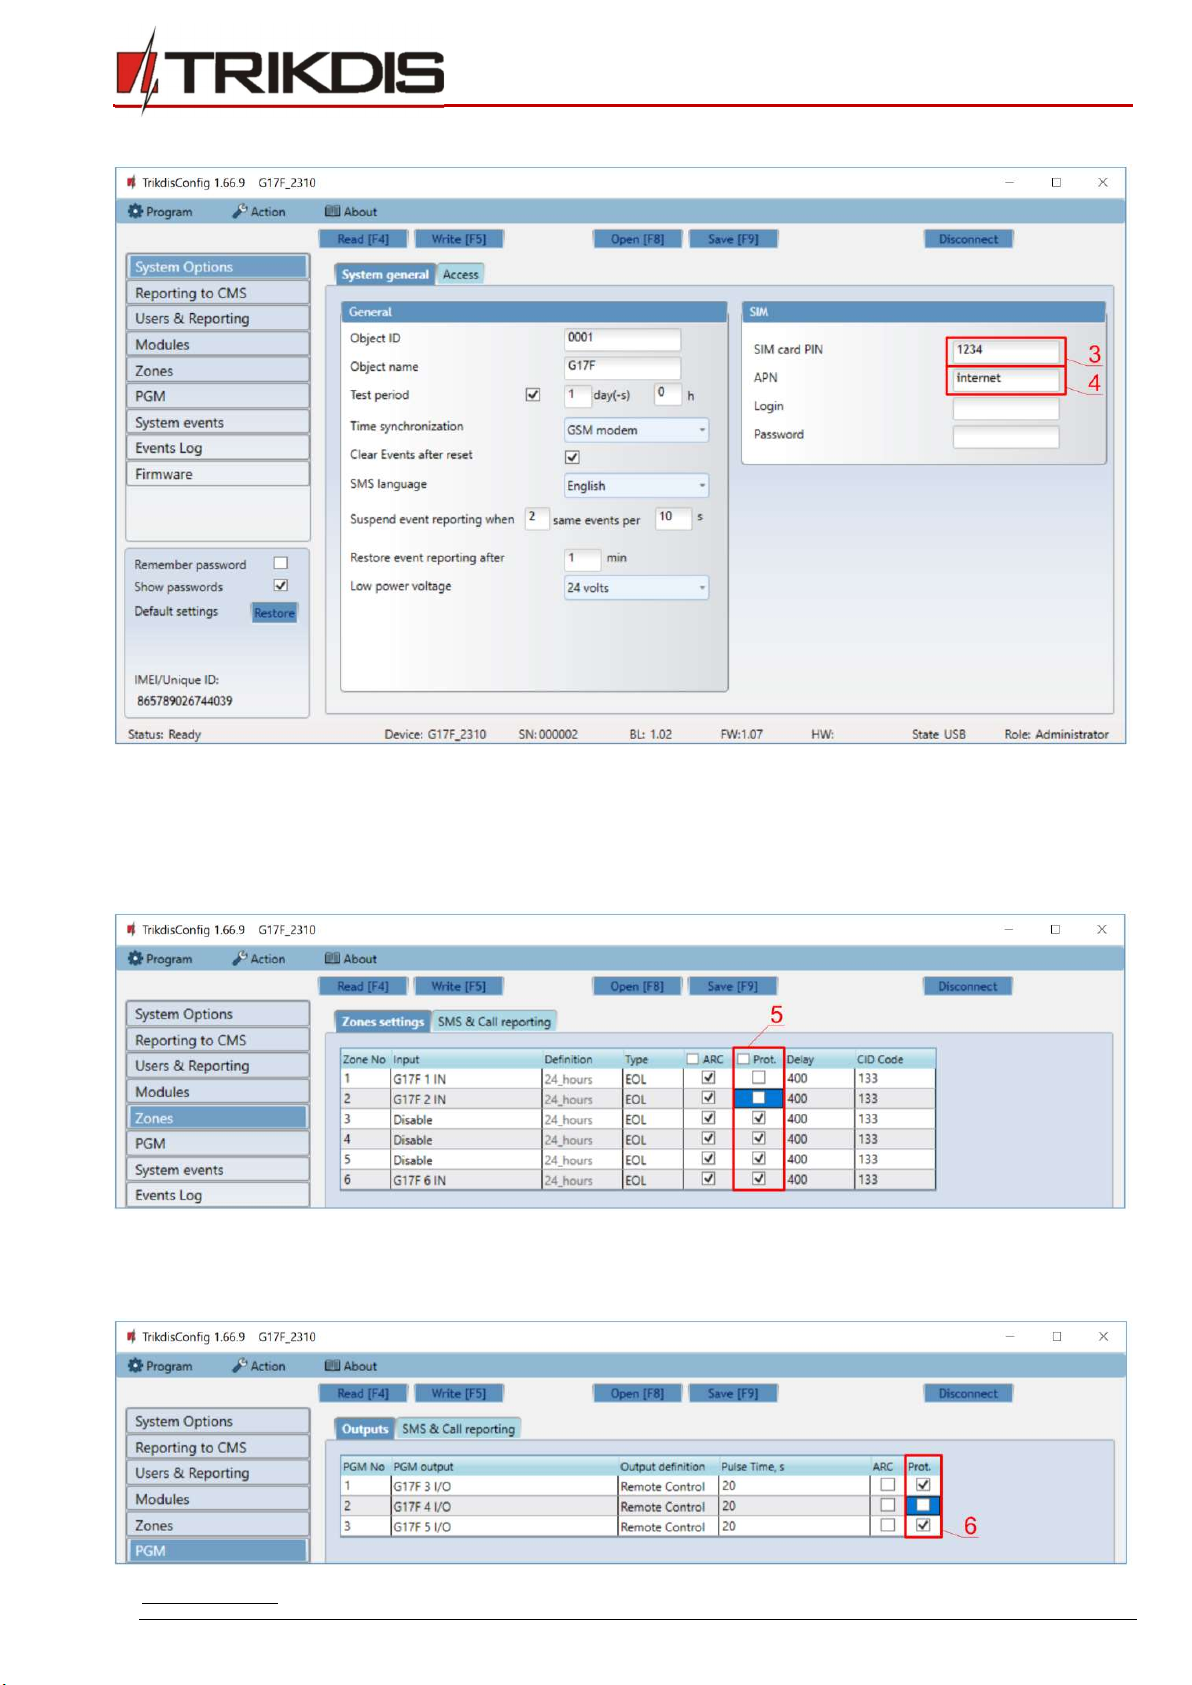
Task: Click the Program gear icon in System Options window
Action: [x=135, y=211]
